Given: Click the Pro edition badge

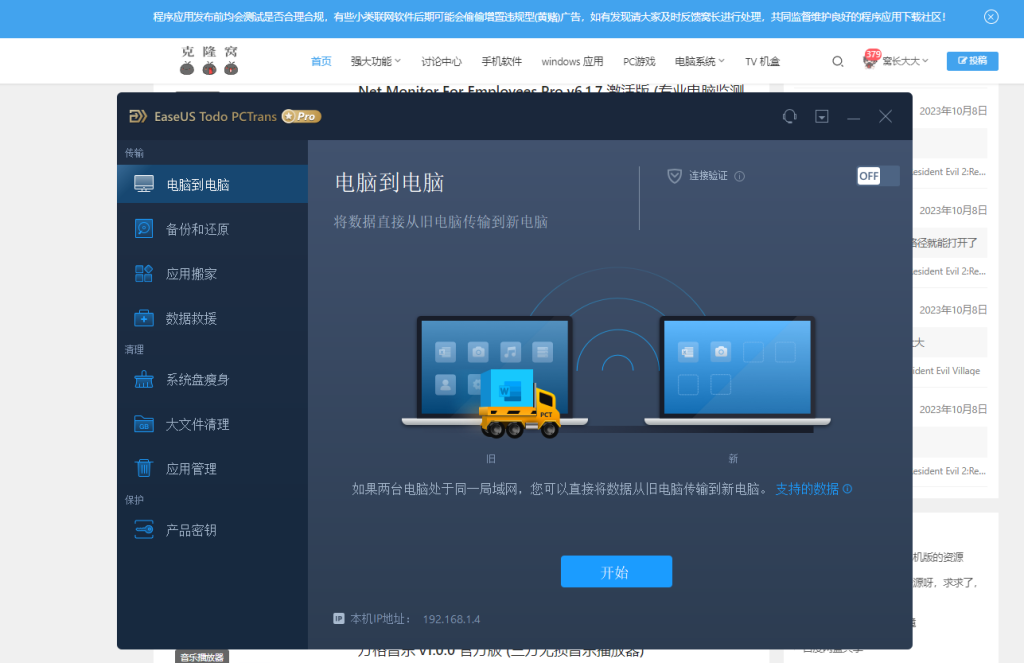Looking at the screenshot, I should pos(302,116).
